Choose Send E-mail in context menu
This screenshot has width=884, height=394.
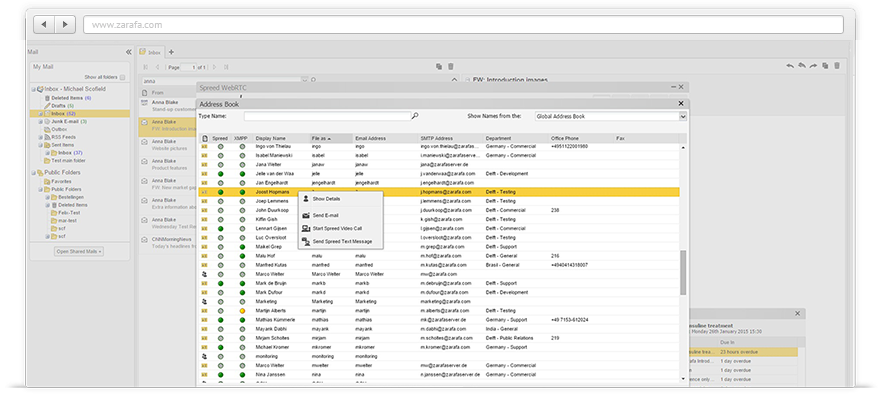click(341, 215)
